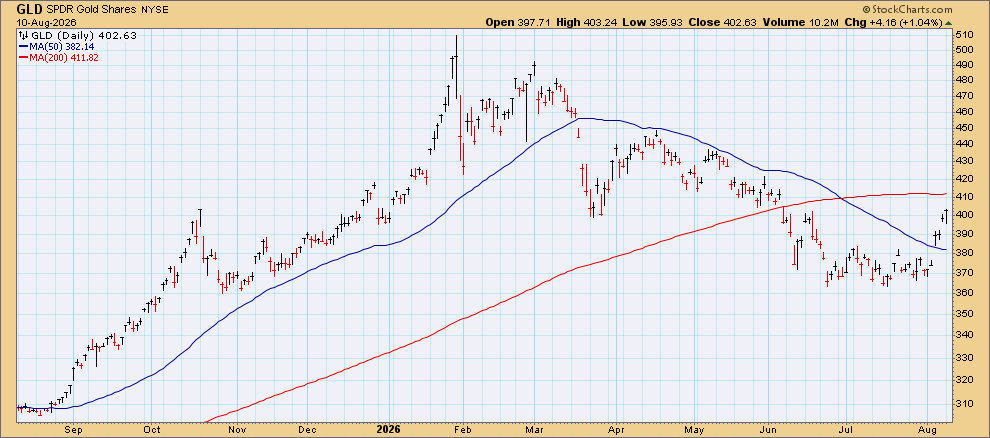Click the Dec month axis label
Image resolution: width=990 pixels, height=438 pixels.
[307, 428]
